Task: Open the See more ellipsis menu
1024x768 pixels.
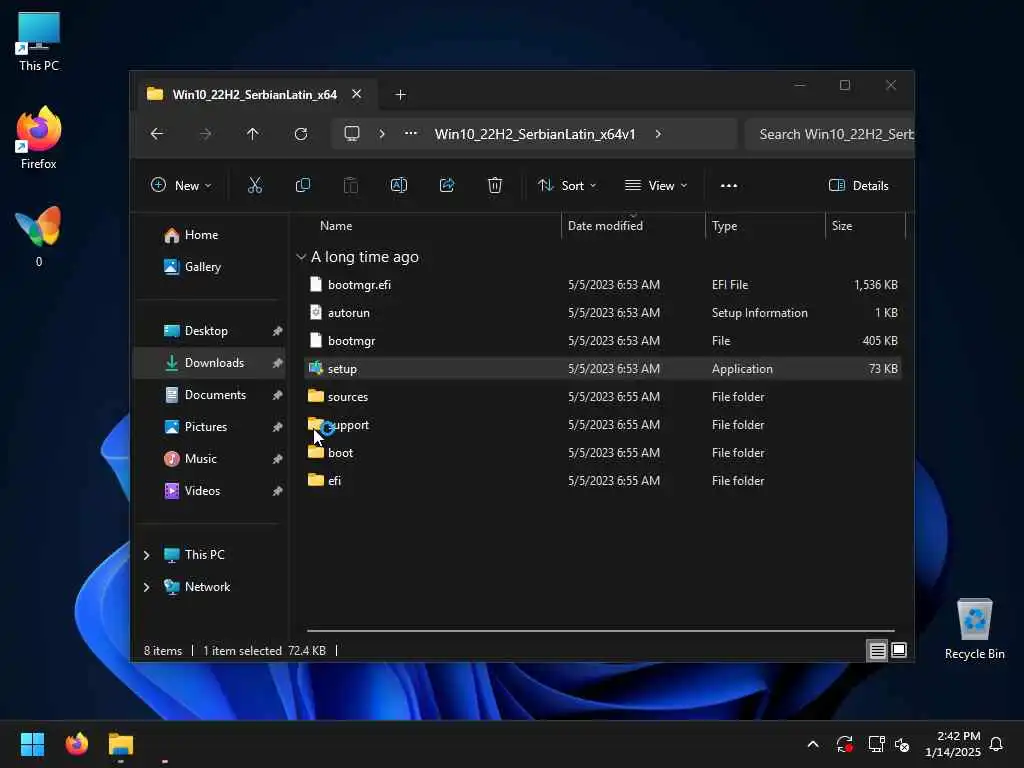Action: pos(729,185)
